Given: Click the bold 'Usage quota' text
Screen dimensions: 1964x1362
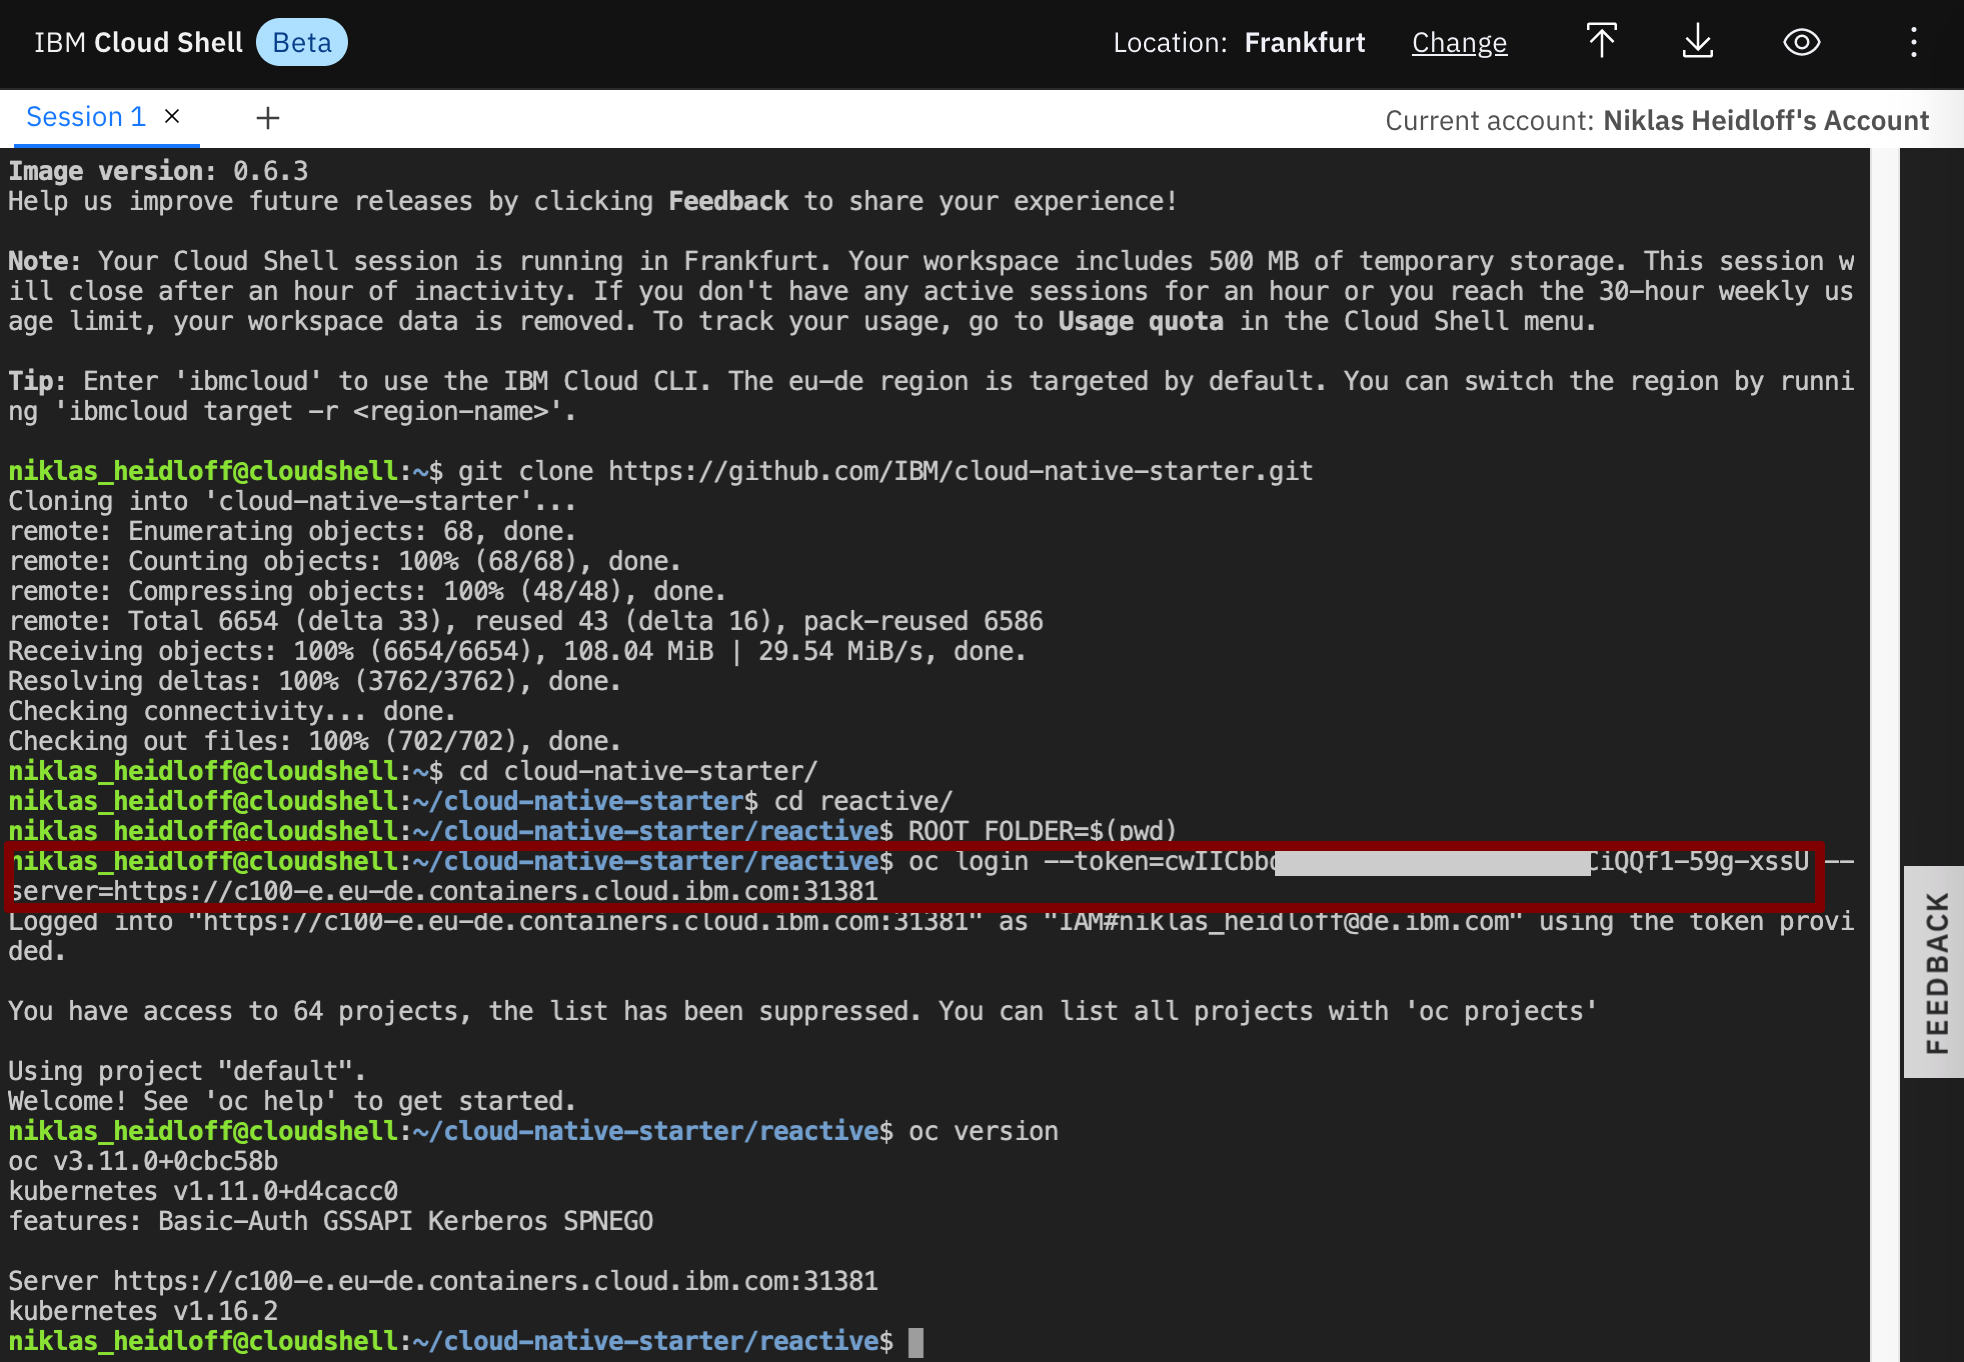Looking at the screenshot, I should point(1141,321).
